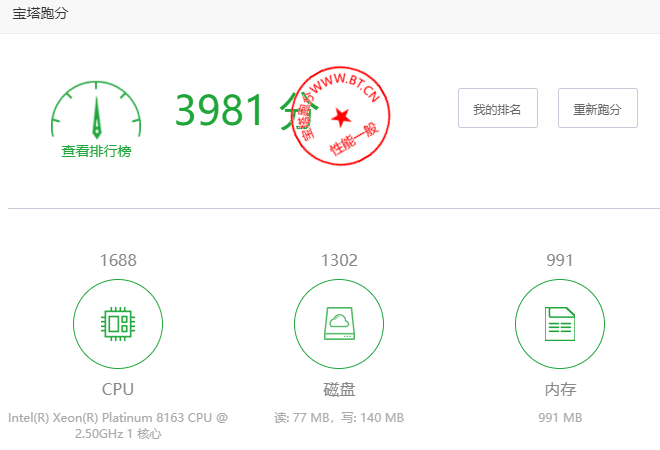
Task: Click the 宝塔跑分 window title
Action: click(40, 13)
